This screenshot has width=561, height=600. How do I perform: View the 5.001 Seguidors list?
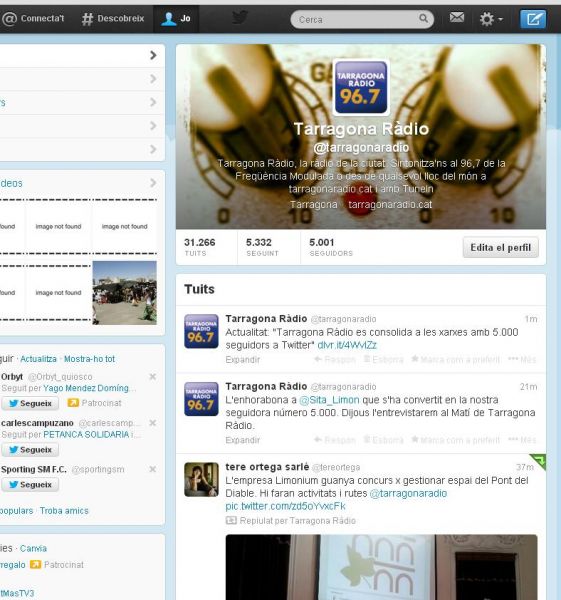[331, 247]
